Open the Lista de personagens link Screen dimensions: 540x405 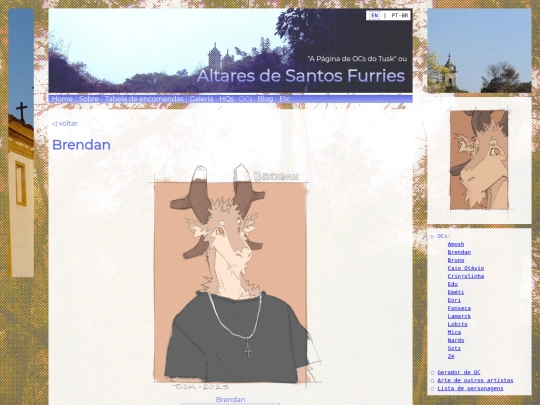[470, 388]
